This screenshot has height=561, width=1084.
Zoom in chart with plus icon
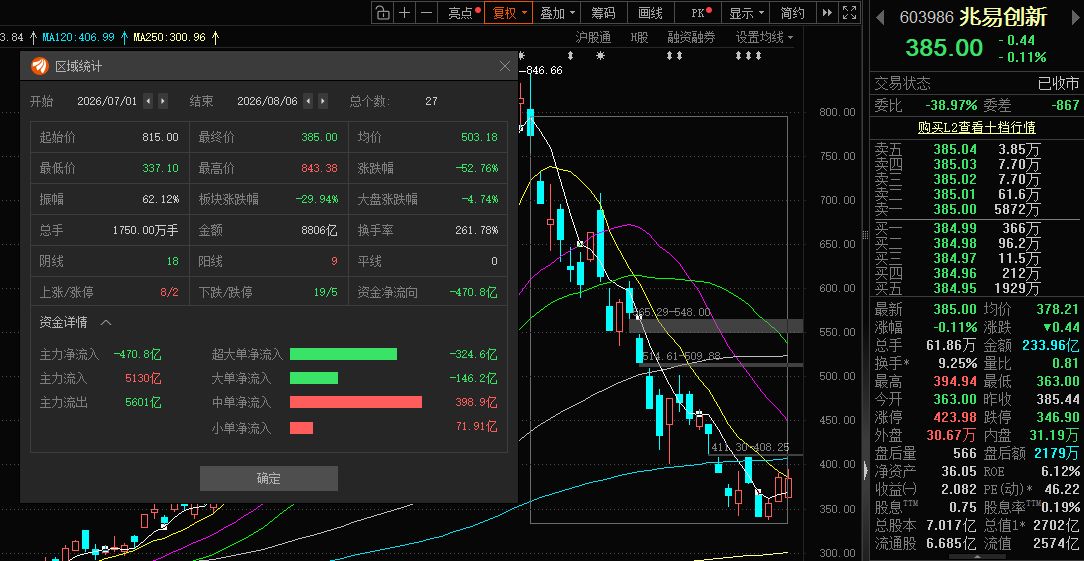tap(405, 12)
